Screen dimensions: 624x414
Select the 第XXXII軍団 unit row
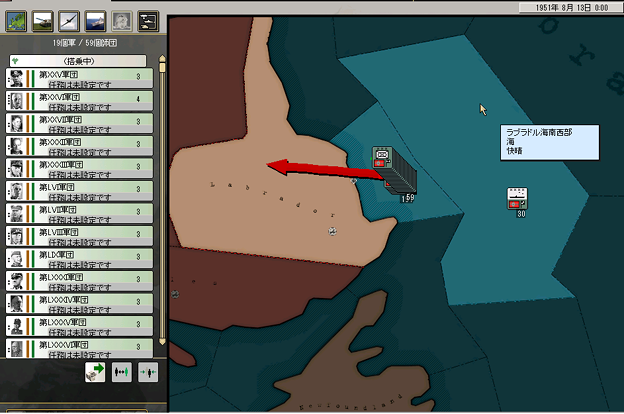(x=79, y=146)
